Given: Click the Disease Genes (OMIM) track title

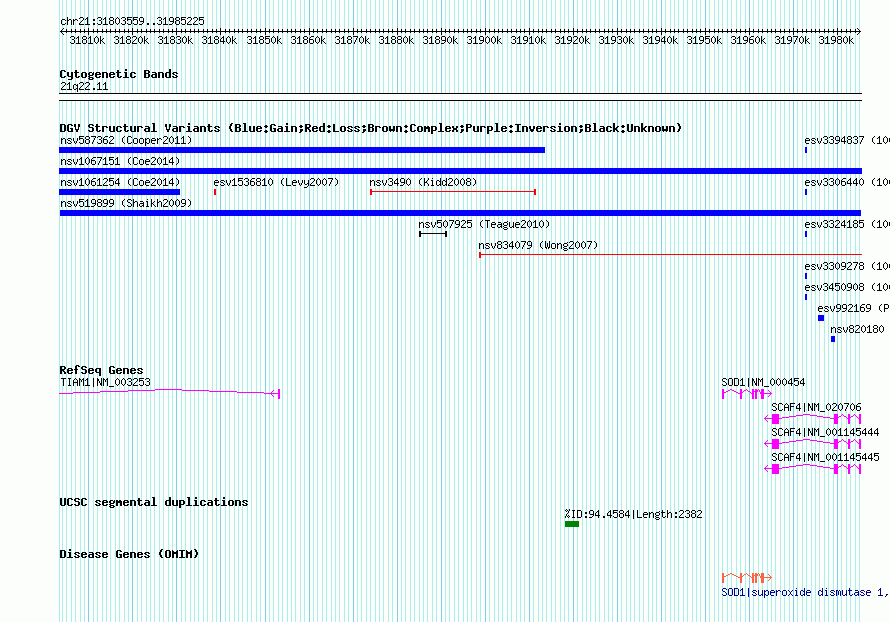Looking at the screenshot, I should pos(129,554).
